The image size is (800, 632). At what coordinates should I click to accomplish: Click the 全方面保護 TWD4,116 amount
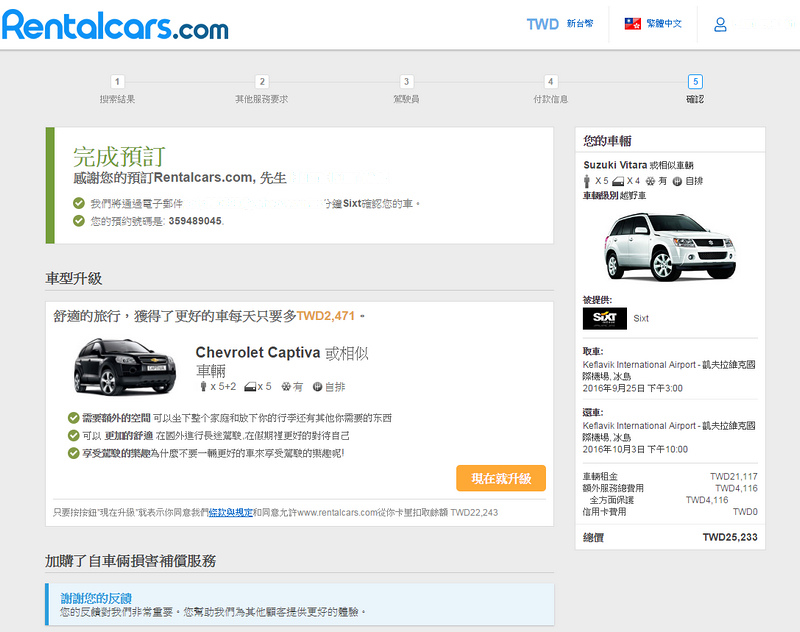[x=707, y=500]
